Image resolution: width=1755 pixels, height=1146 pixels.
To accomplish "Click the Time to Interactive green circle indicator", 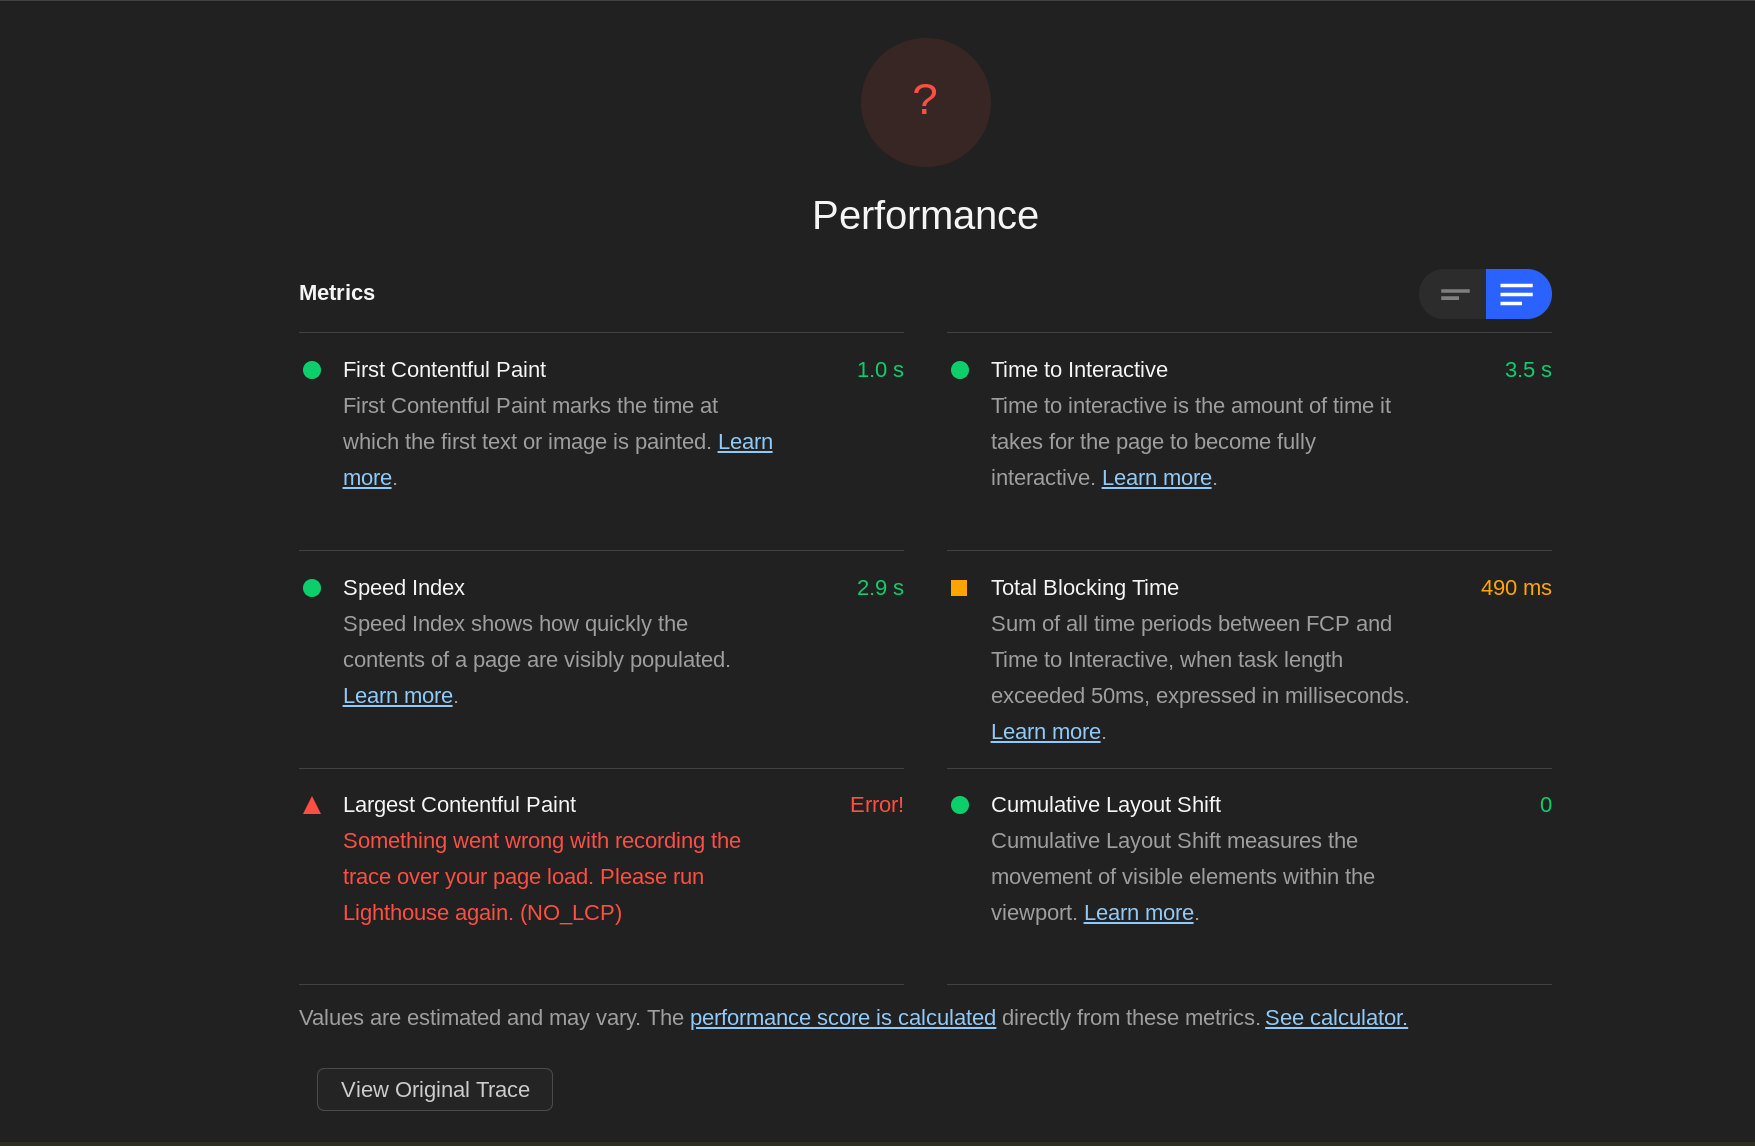I will tap(960, 370).
